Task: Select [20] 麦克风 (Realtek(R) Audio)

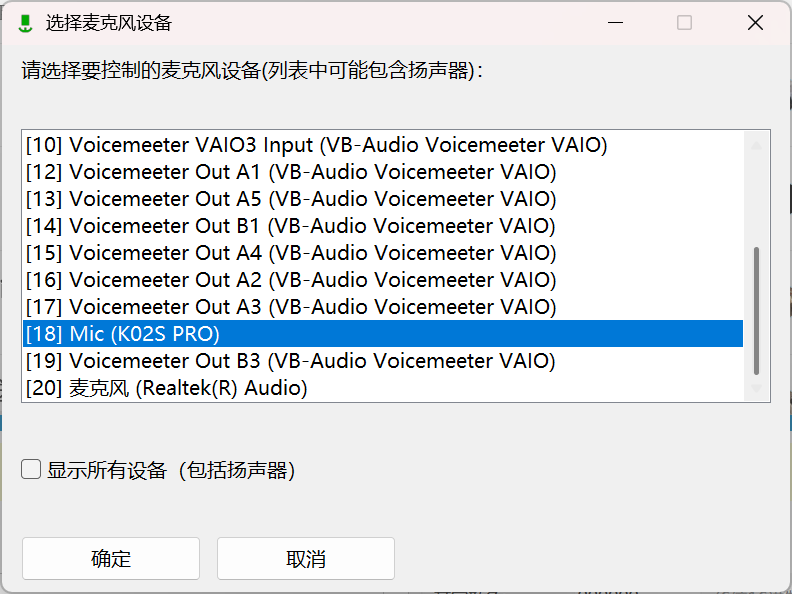Action: [383, 388]
